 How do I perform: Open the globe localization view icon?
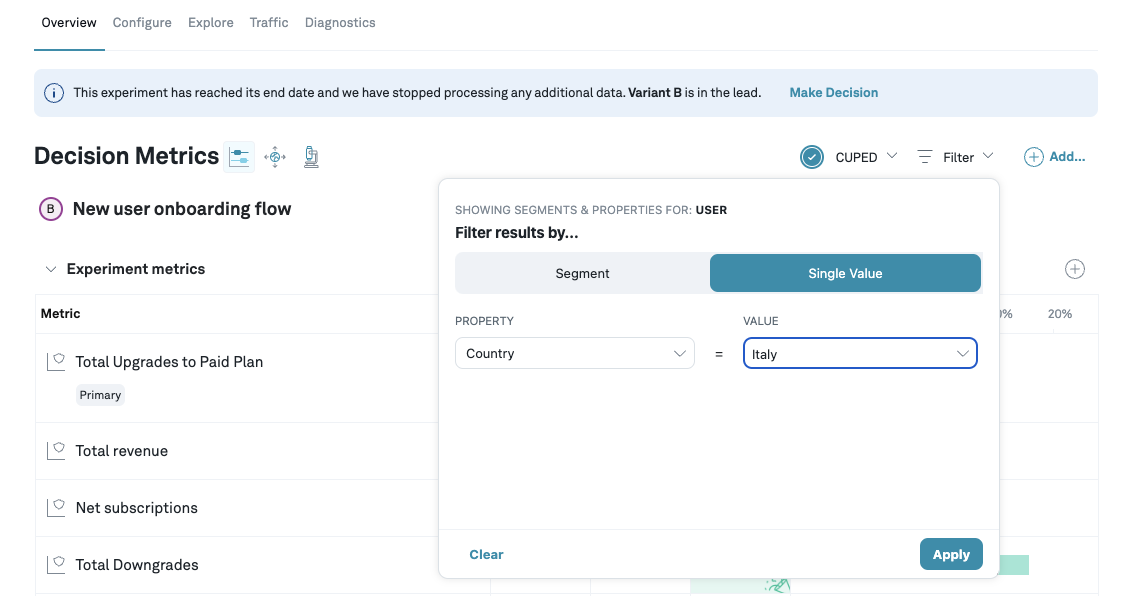[x=275, y=156]
